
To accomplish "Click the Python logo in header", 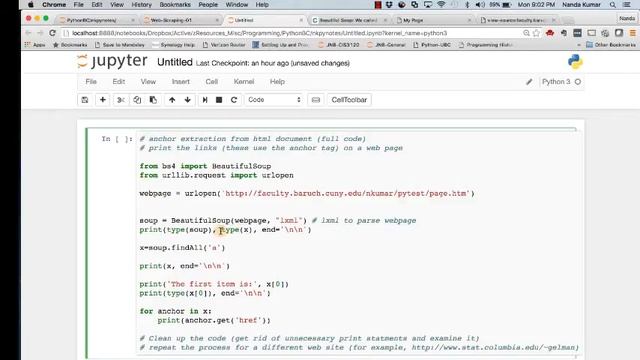I will click(x=575, y=62).
